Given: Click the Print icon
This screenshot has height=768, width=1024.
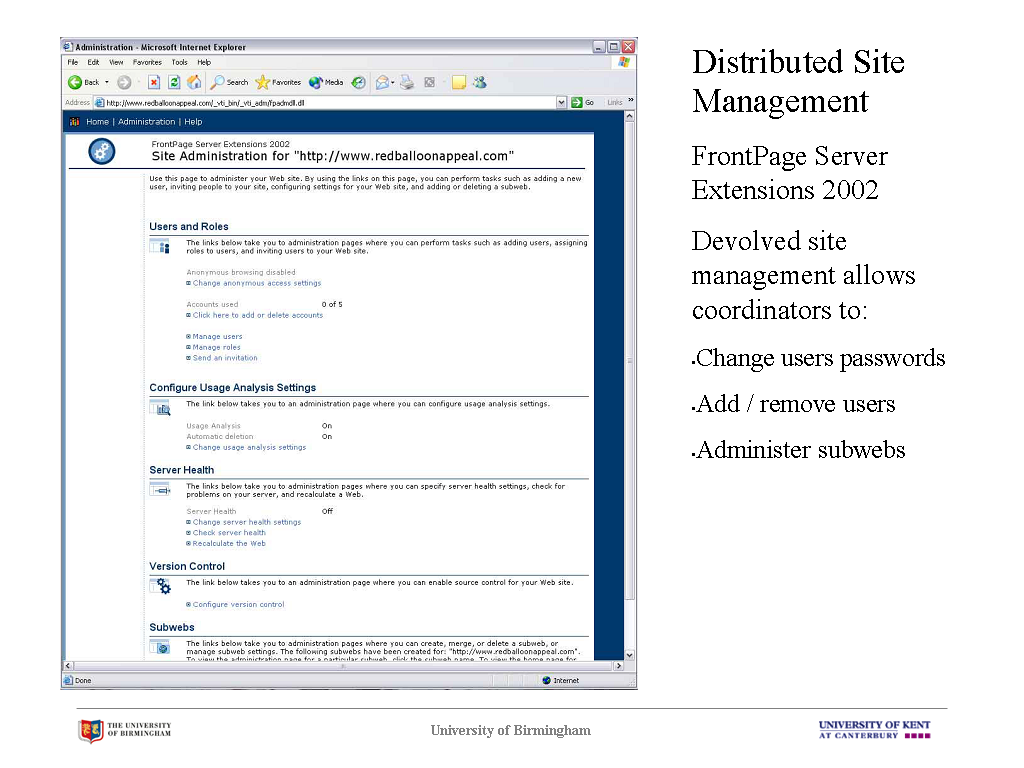Looking at the screenshot, I should click(407, 82).
